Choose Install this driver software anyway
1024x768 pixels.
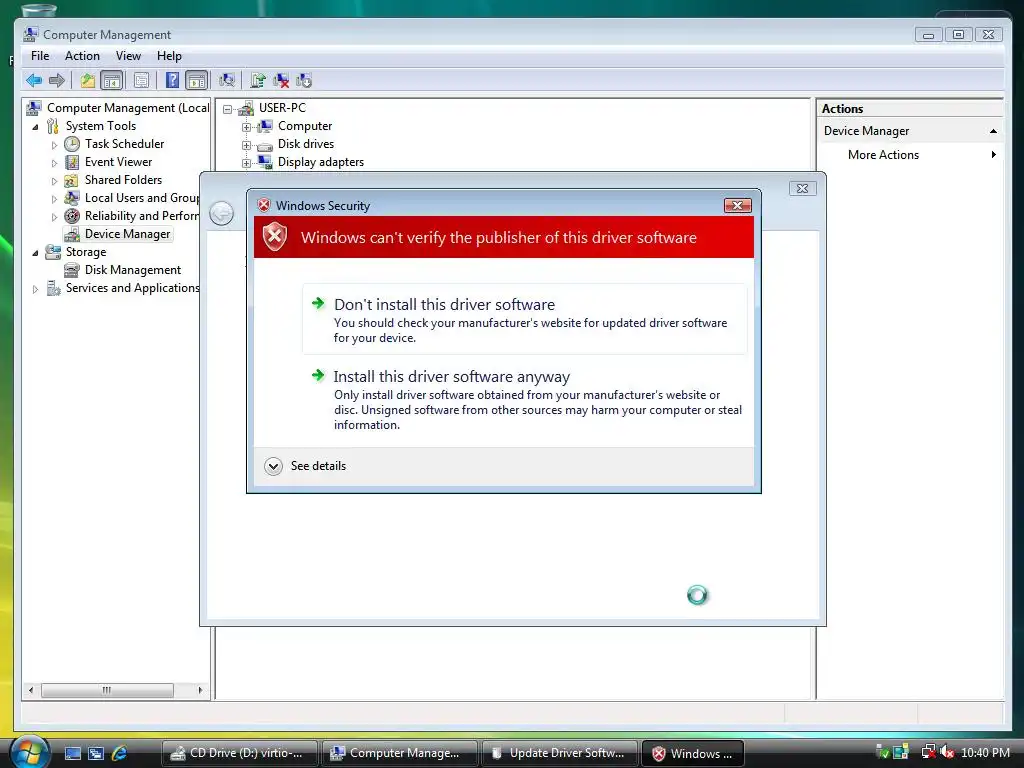524,399
